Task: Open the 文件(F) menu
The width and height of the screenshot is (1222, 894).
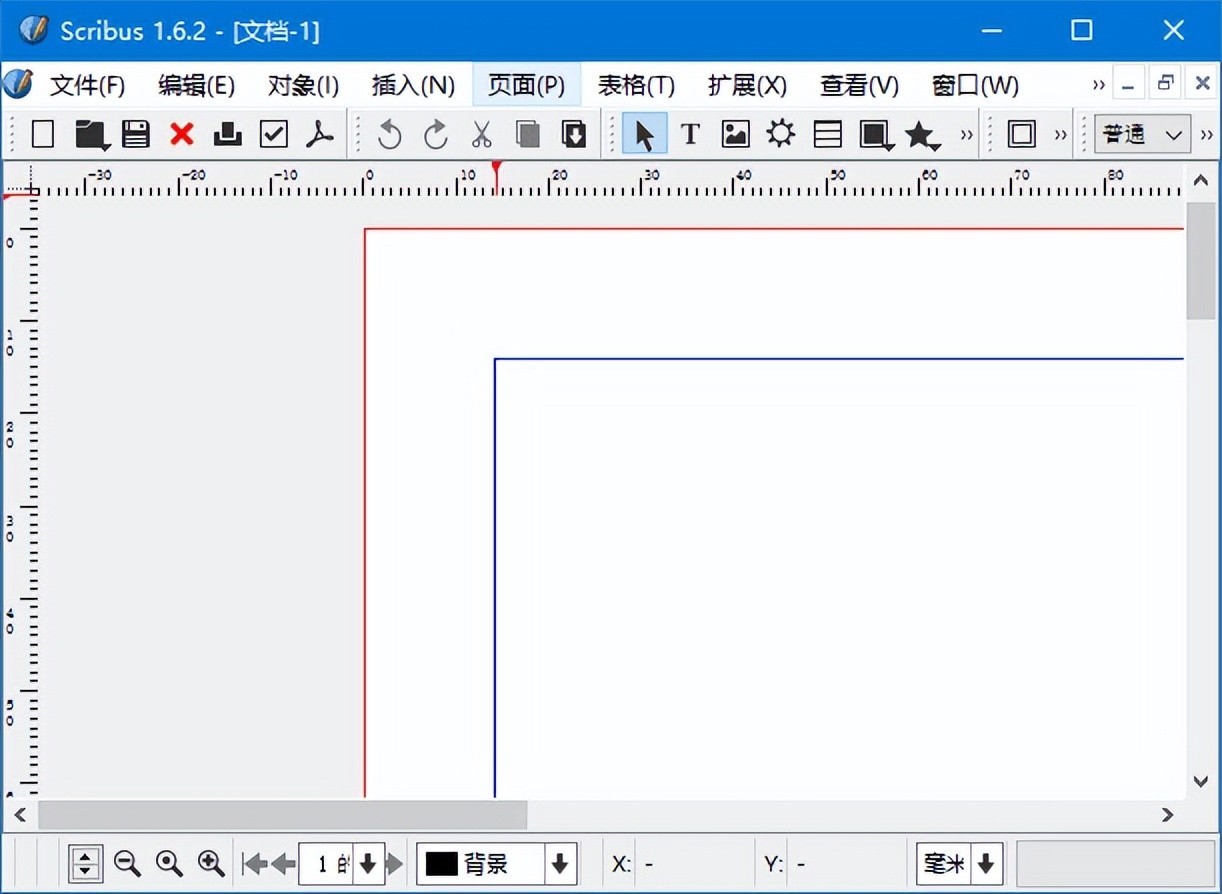Action: click(x=88, y=86)
